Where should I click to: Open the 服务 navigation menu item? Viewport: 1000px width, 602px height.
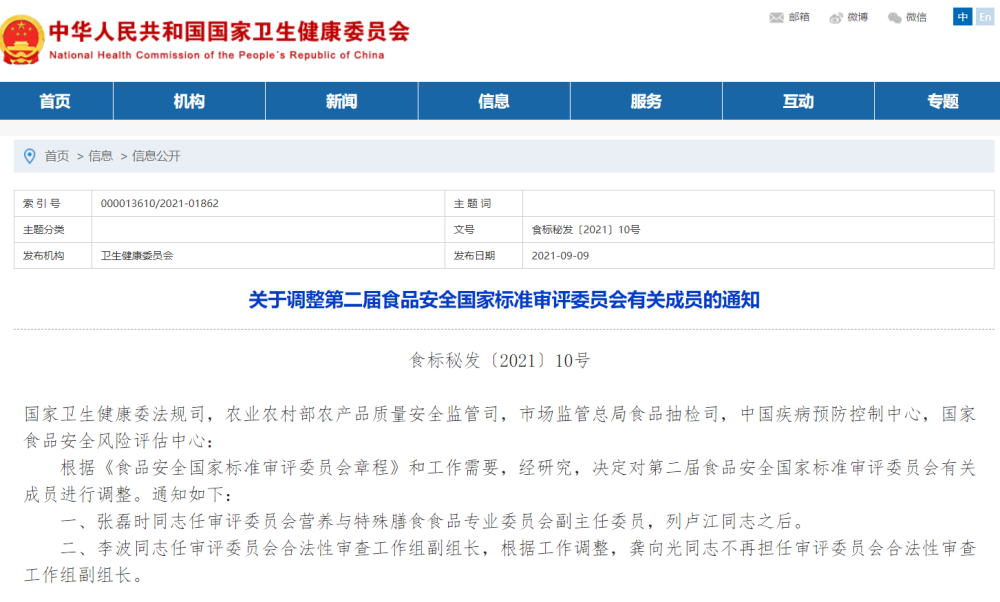pos(646,101)
